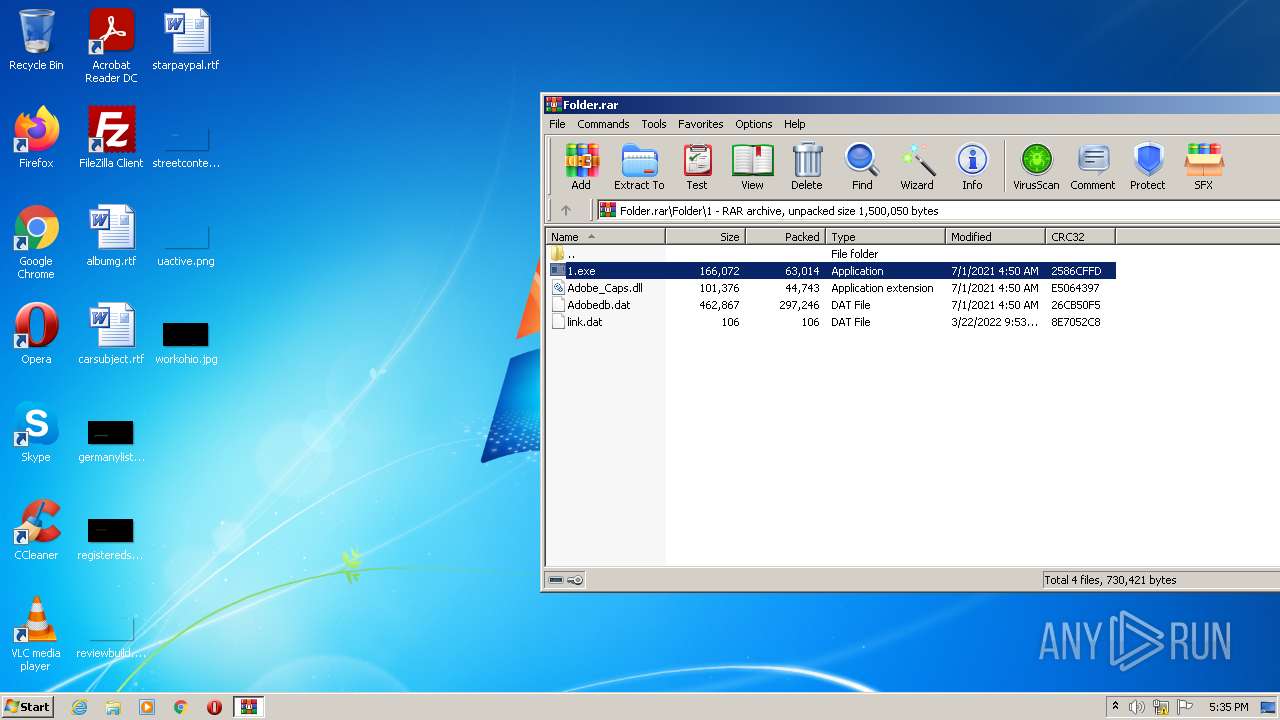Select germanylist... desktop file
This screenshot has width=1280, height=720.
click(111, 440)
